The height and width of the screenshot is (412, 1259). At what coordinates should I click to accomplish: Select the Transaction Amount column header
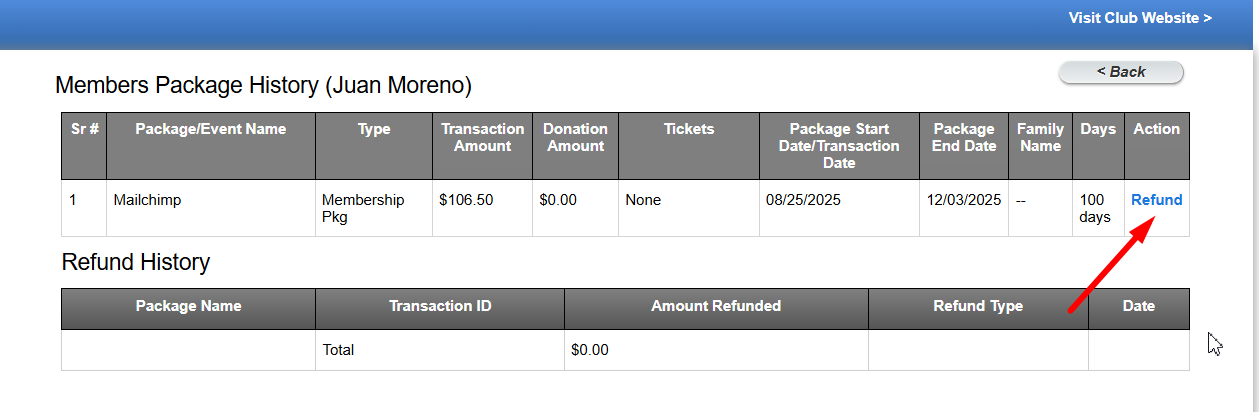pyautogui.click(x=482, y=137)
